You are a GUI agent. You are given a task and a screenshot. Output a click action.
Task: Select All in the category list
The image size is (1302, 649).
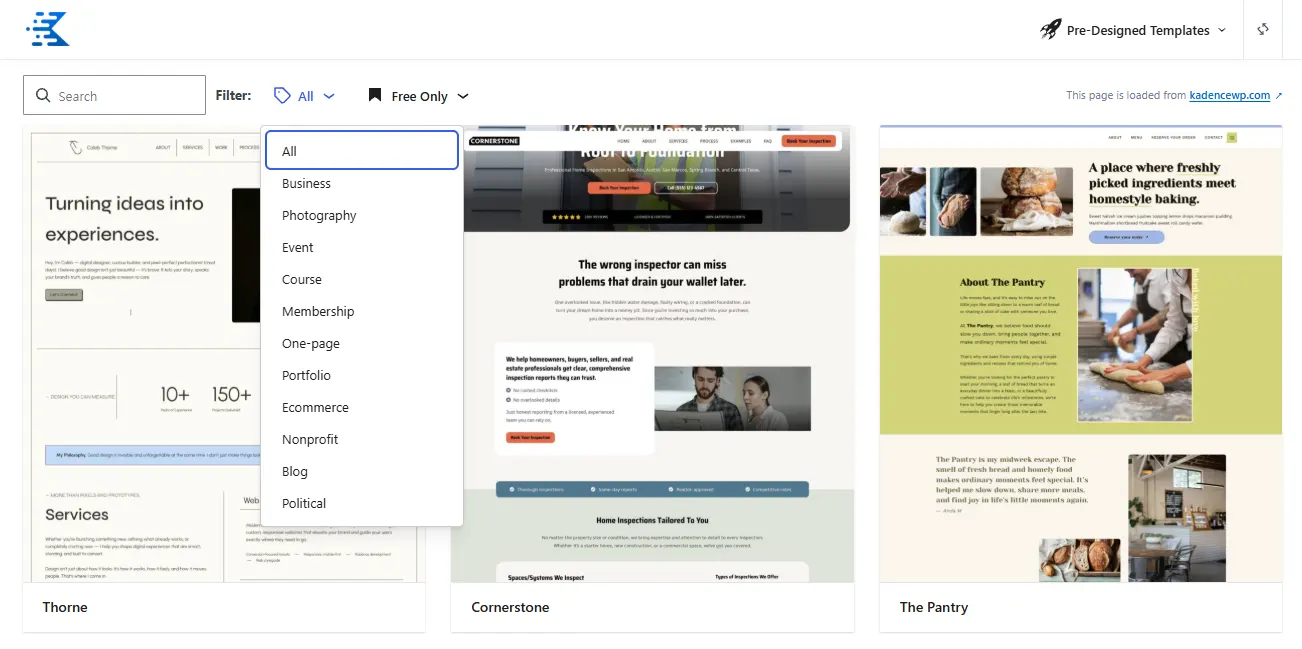[x=362, y=151]
